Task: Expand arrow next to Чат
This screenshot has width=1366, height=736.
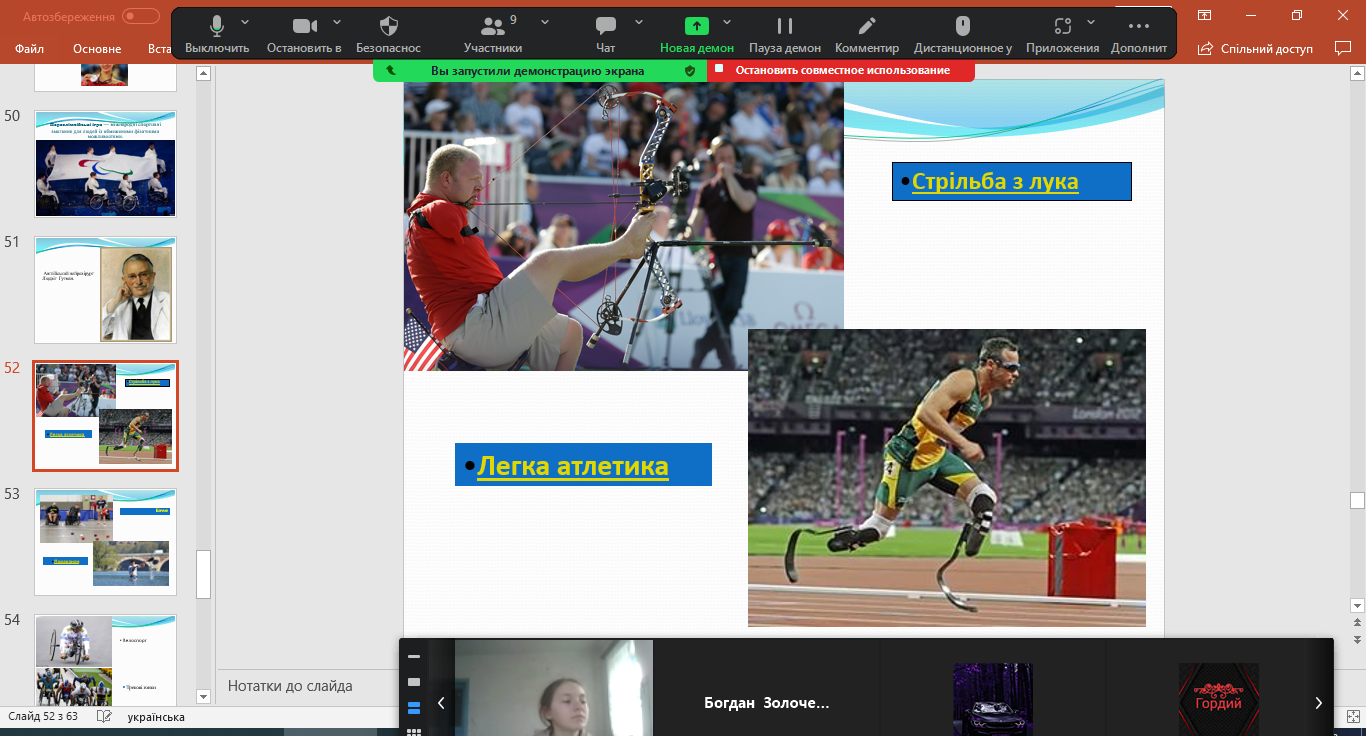Action: pyautogui.click(x=638, y=21)
